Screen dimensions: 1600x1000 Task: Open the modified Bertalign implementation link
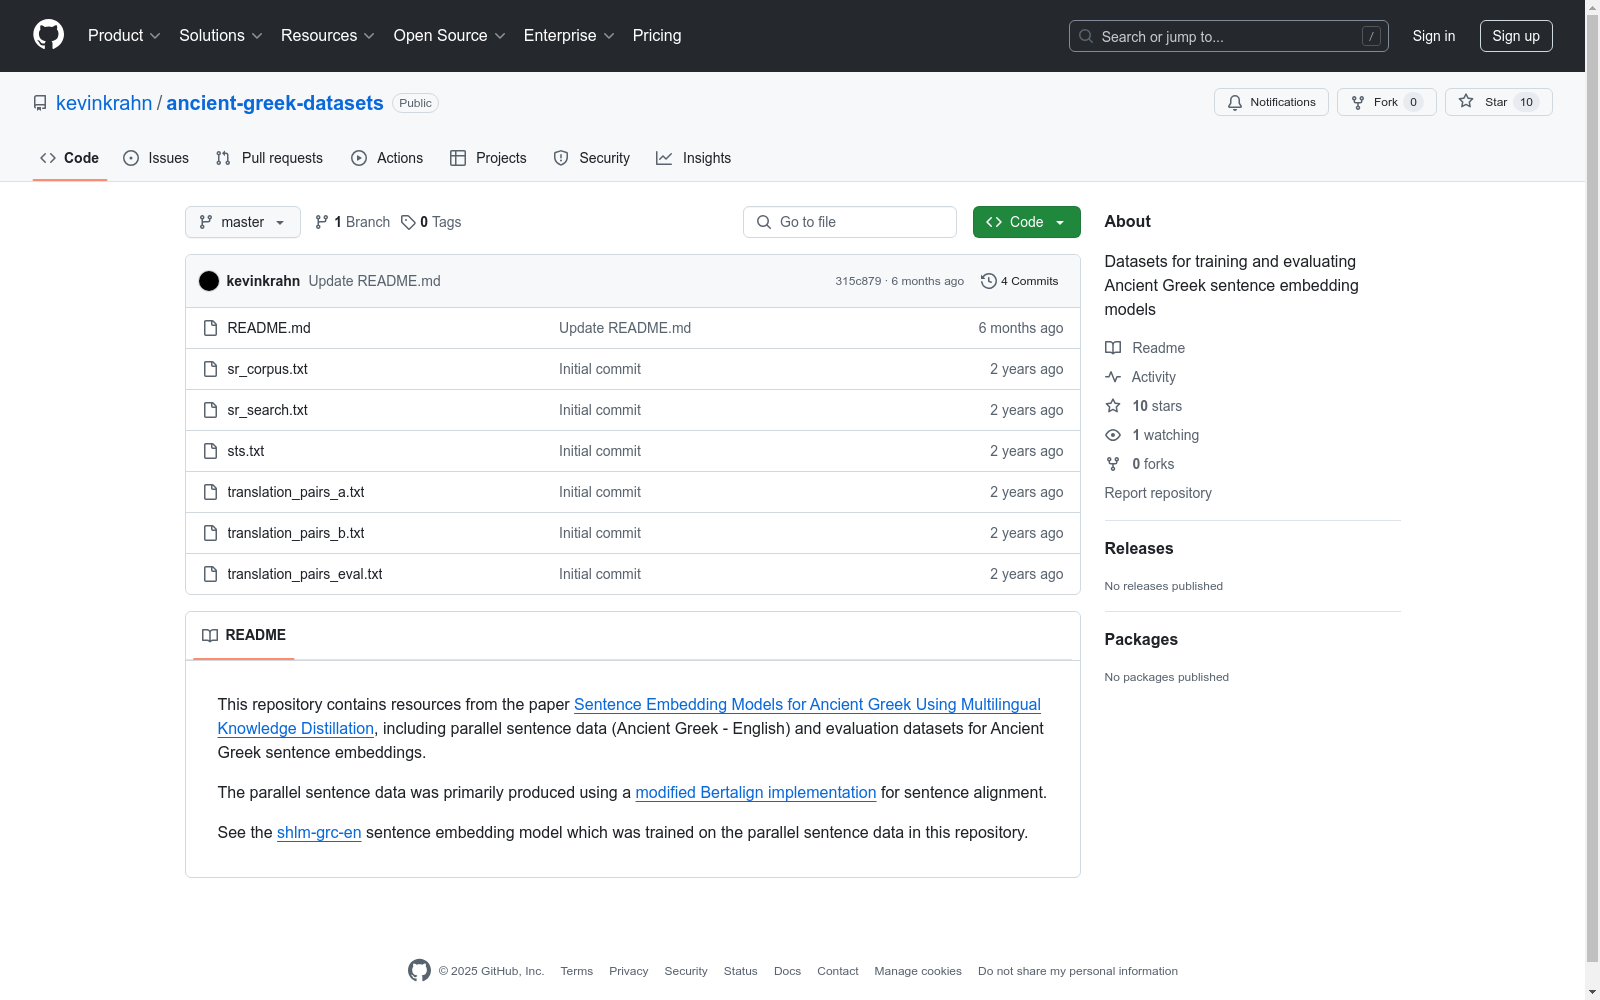[x=756, y=792]
